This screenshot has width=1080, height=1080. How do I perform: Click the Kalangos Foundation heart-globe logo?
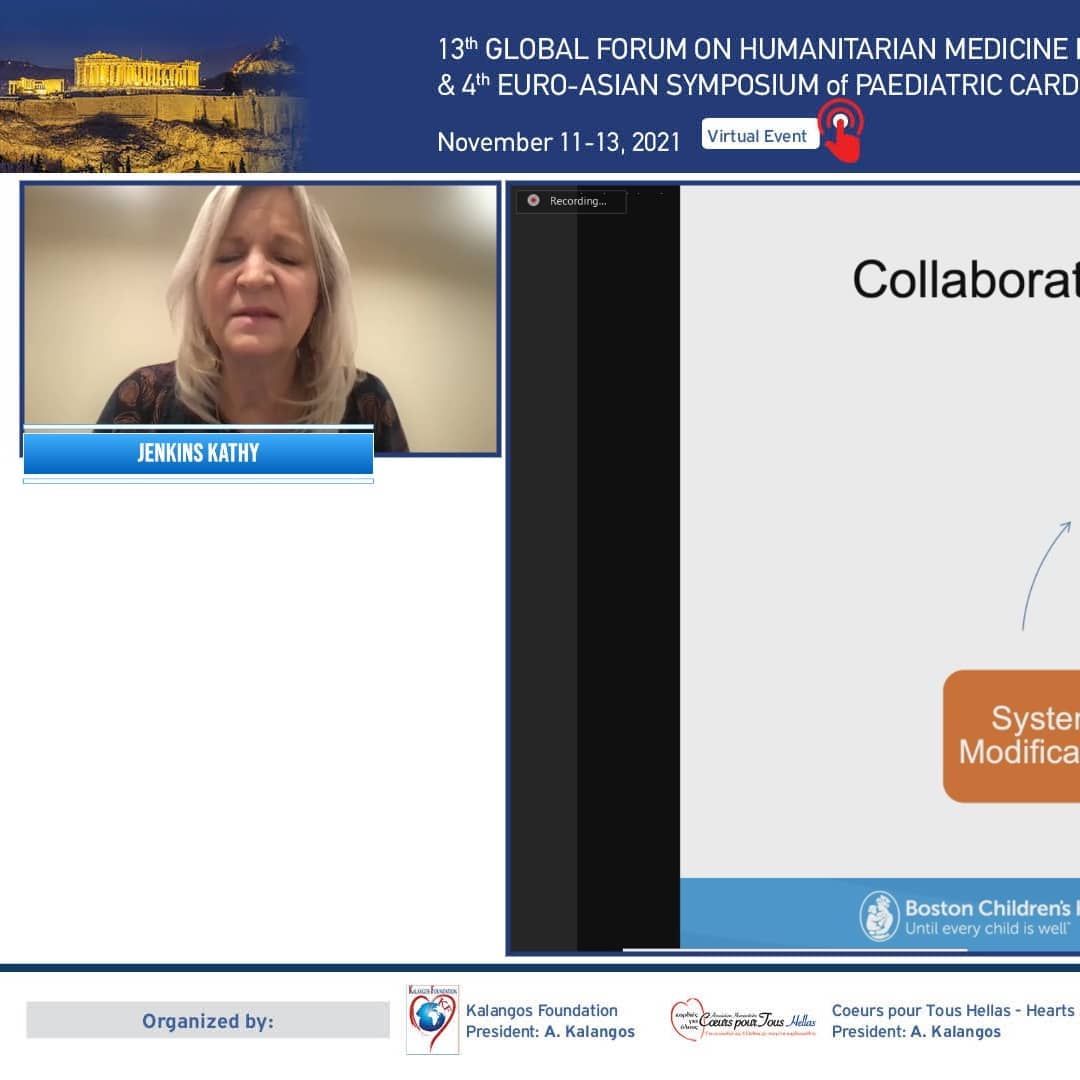[432, 1019]
